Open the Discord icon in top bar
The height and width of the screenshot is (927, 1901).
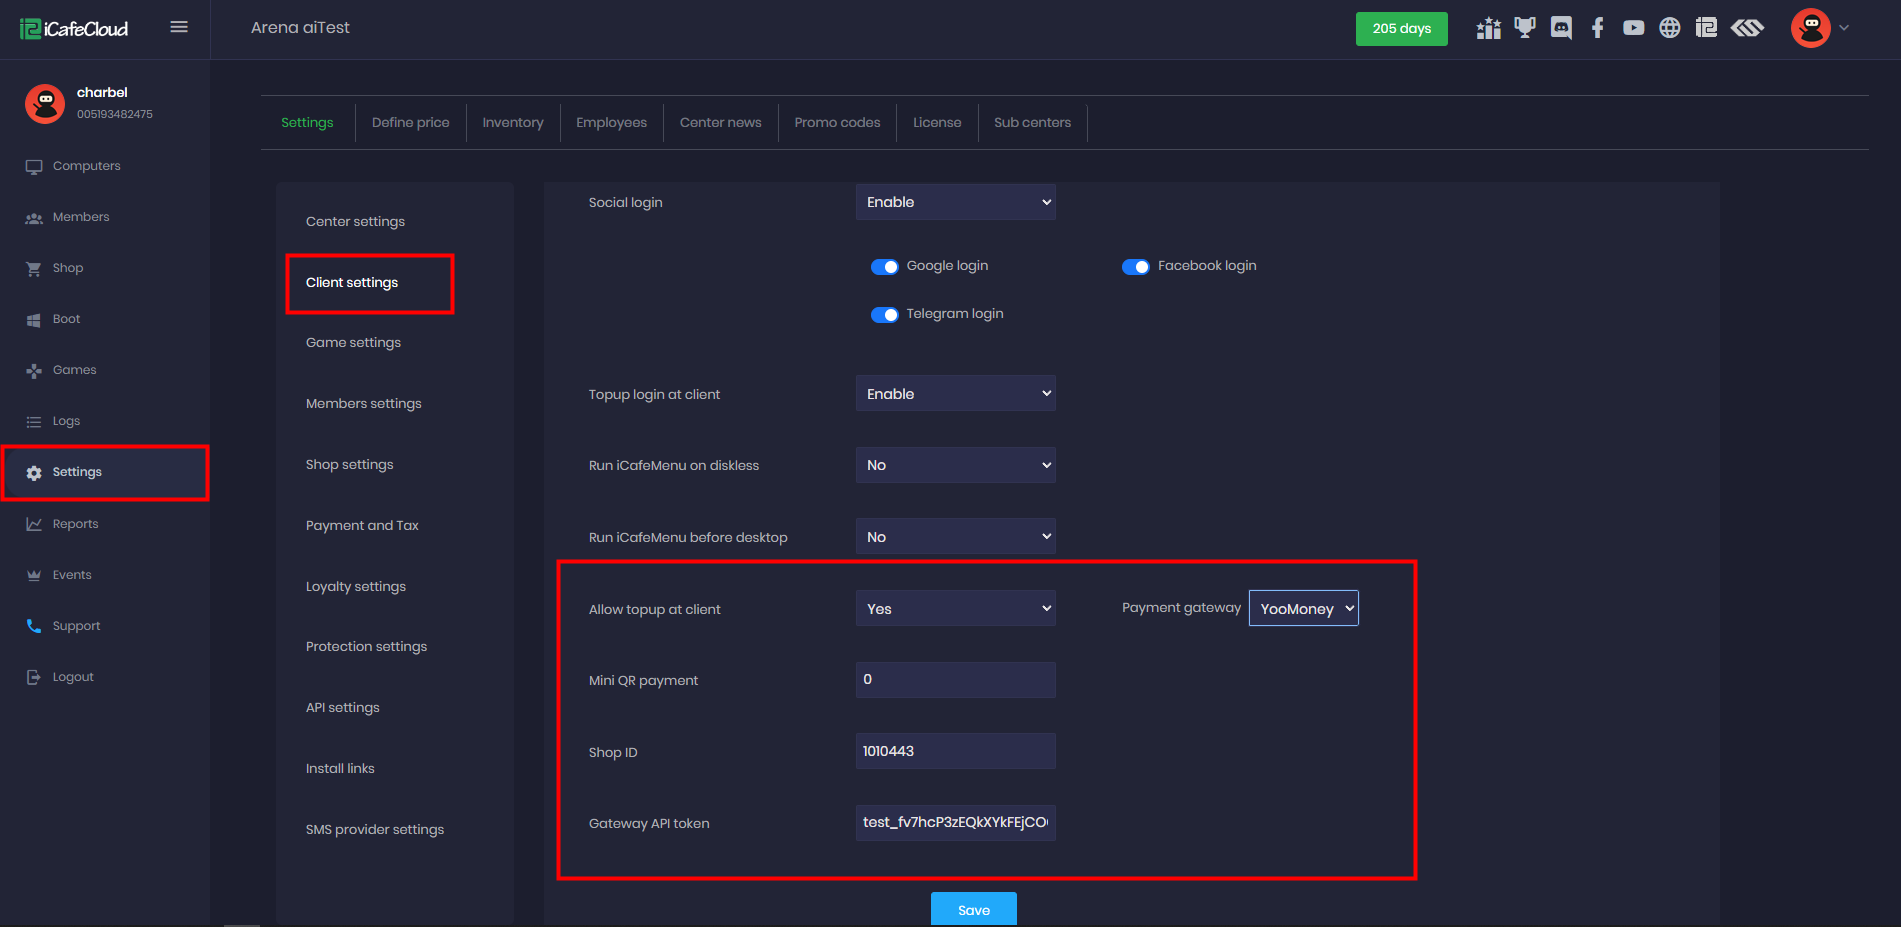(x=1561, y=28)
